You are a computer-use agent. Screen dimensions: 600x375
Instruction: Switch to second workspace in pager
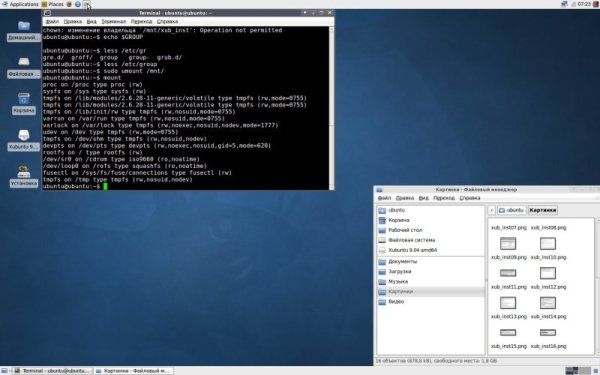(585, 370)
